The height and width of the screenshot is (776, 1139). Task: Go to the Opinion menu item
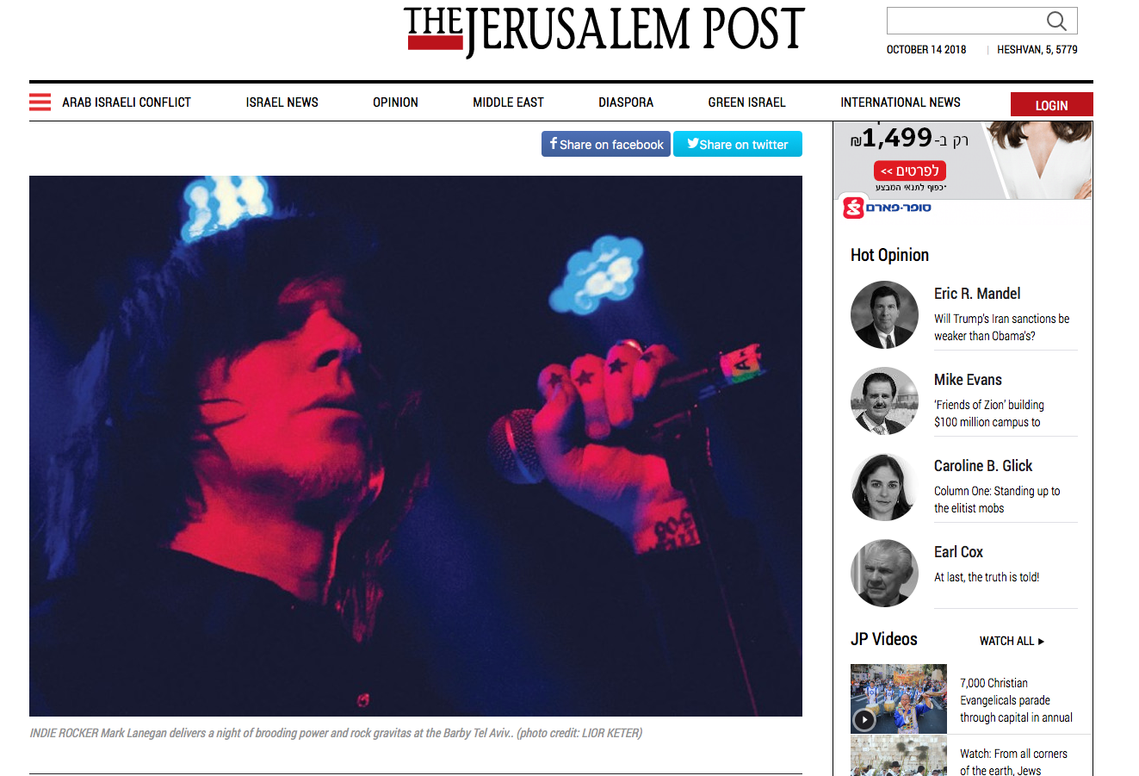click(395, 102)
